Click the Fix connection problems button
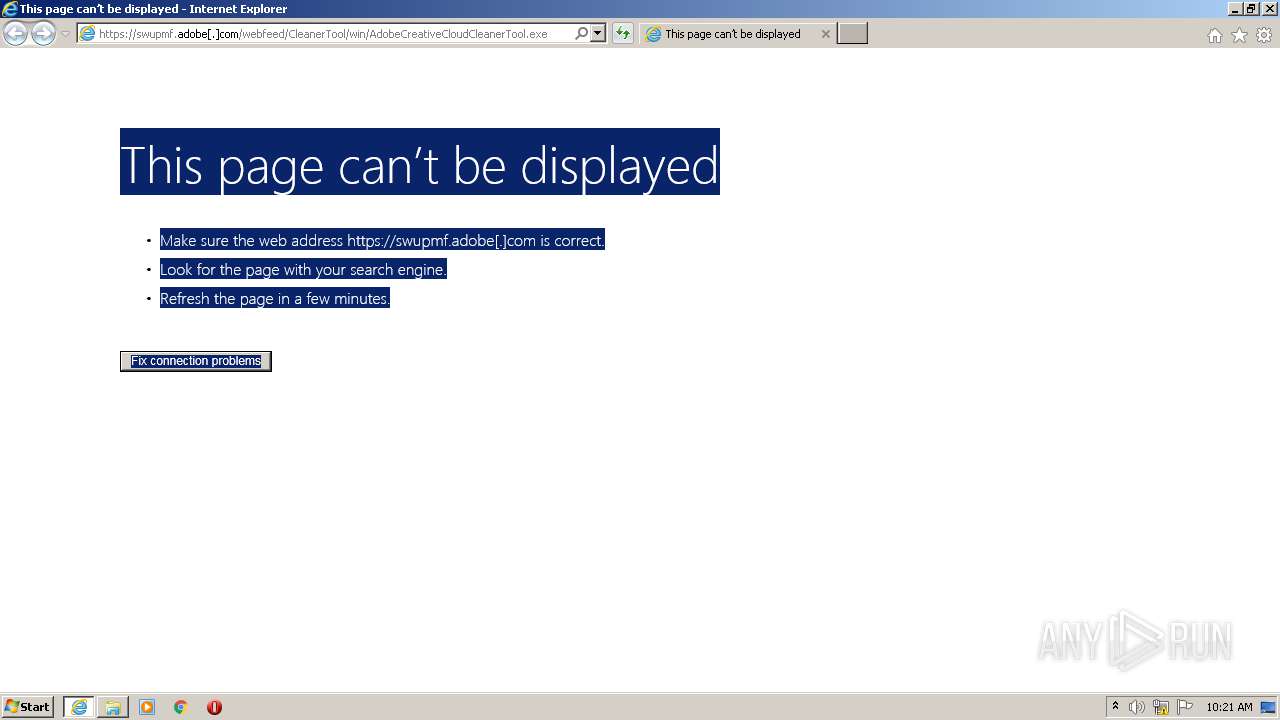 click(196, 361)
